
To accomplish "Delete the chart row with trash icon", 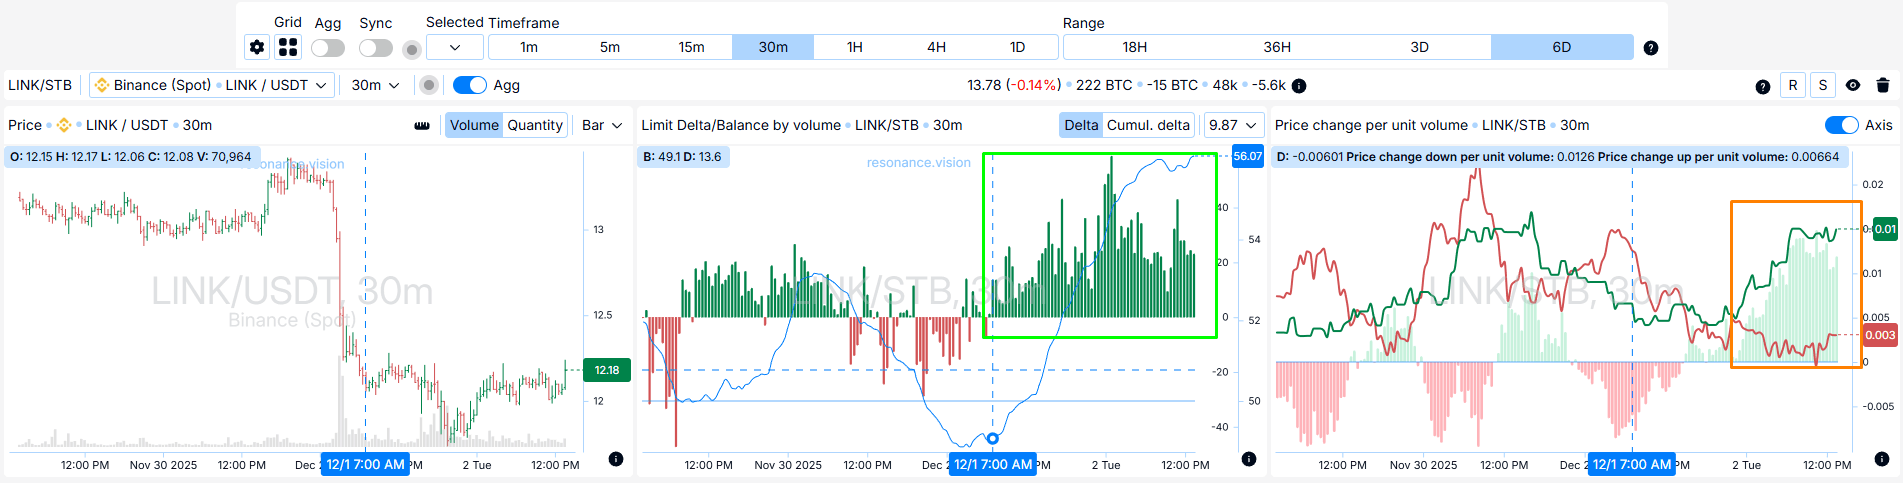I will point(1882,85).
